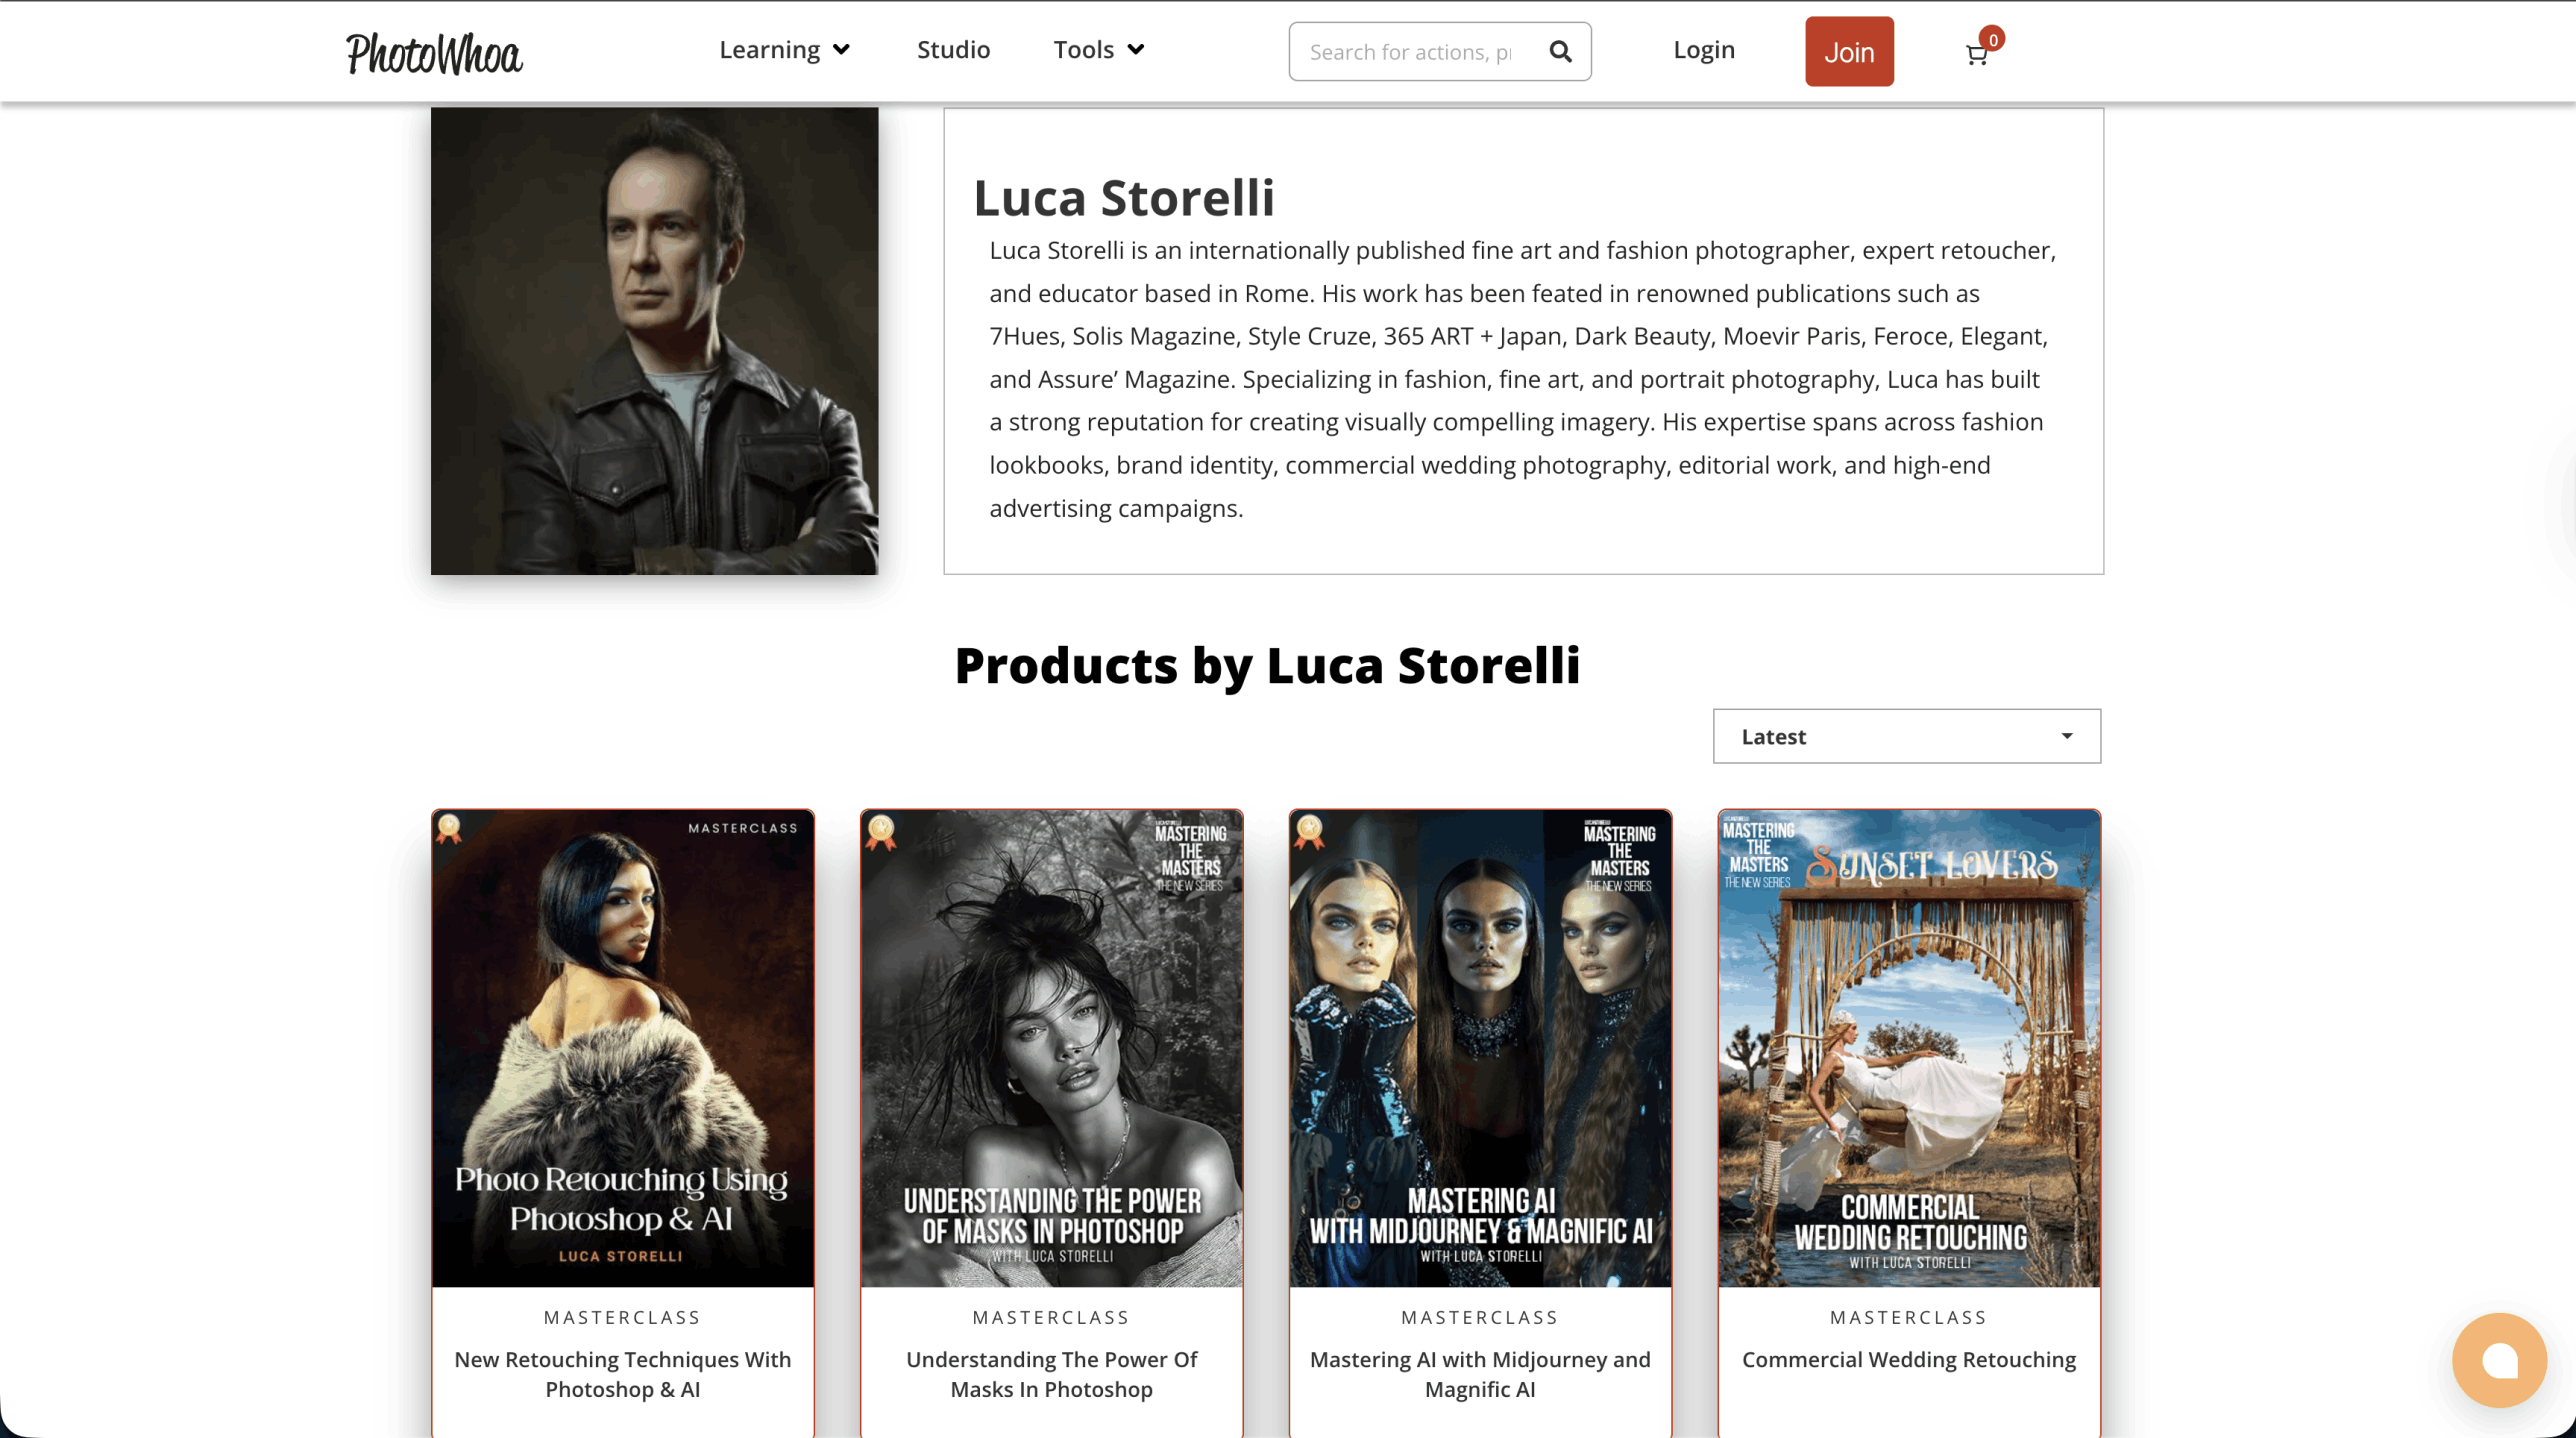Expand the Tools dropdown menu
Screen dimensions: 2576x1438
[x=1097, y=49]
